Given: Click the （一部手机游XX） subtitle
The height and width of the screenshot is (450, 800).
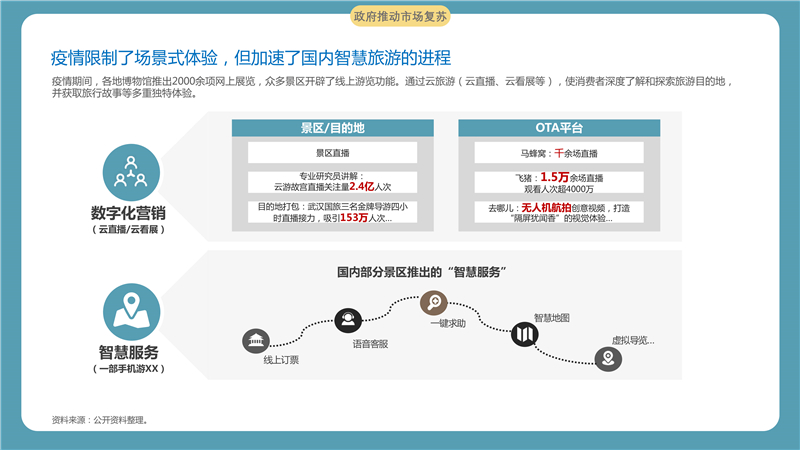Looking at the screenshot, I should 129,369.
